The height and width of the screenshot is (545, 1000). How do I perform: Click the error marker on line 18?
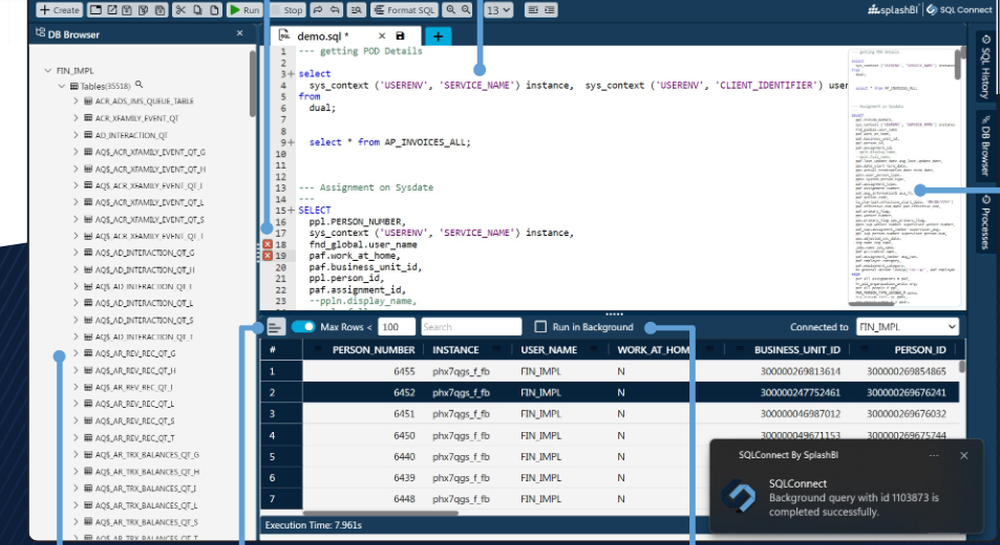pos(268,244)
